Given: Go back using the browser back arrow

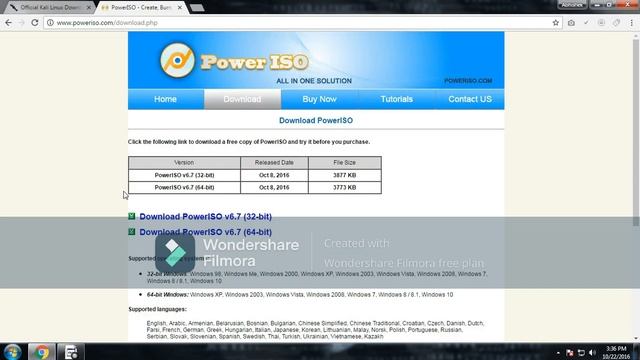Looking at the screenshot, I should point(9,23).
